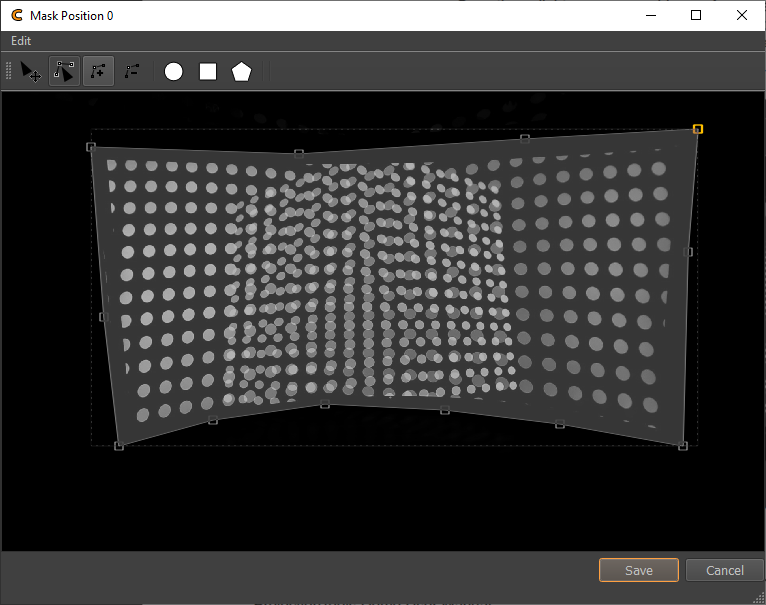Select the highlighted top-right mask point
Image resolution: width=766 pixels, height=605 pixels.
pyautogui.click(x=698, y=129)
